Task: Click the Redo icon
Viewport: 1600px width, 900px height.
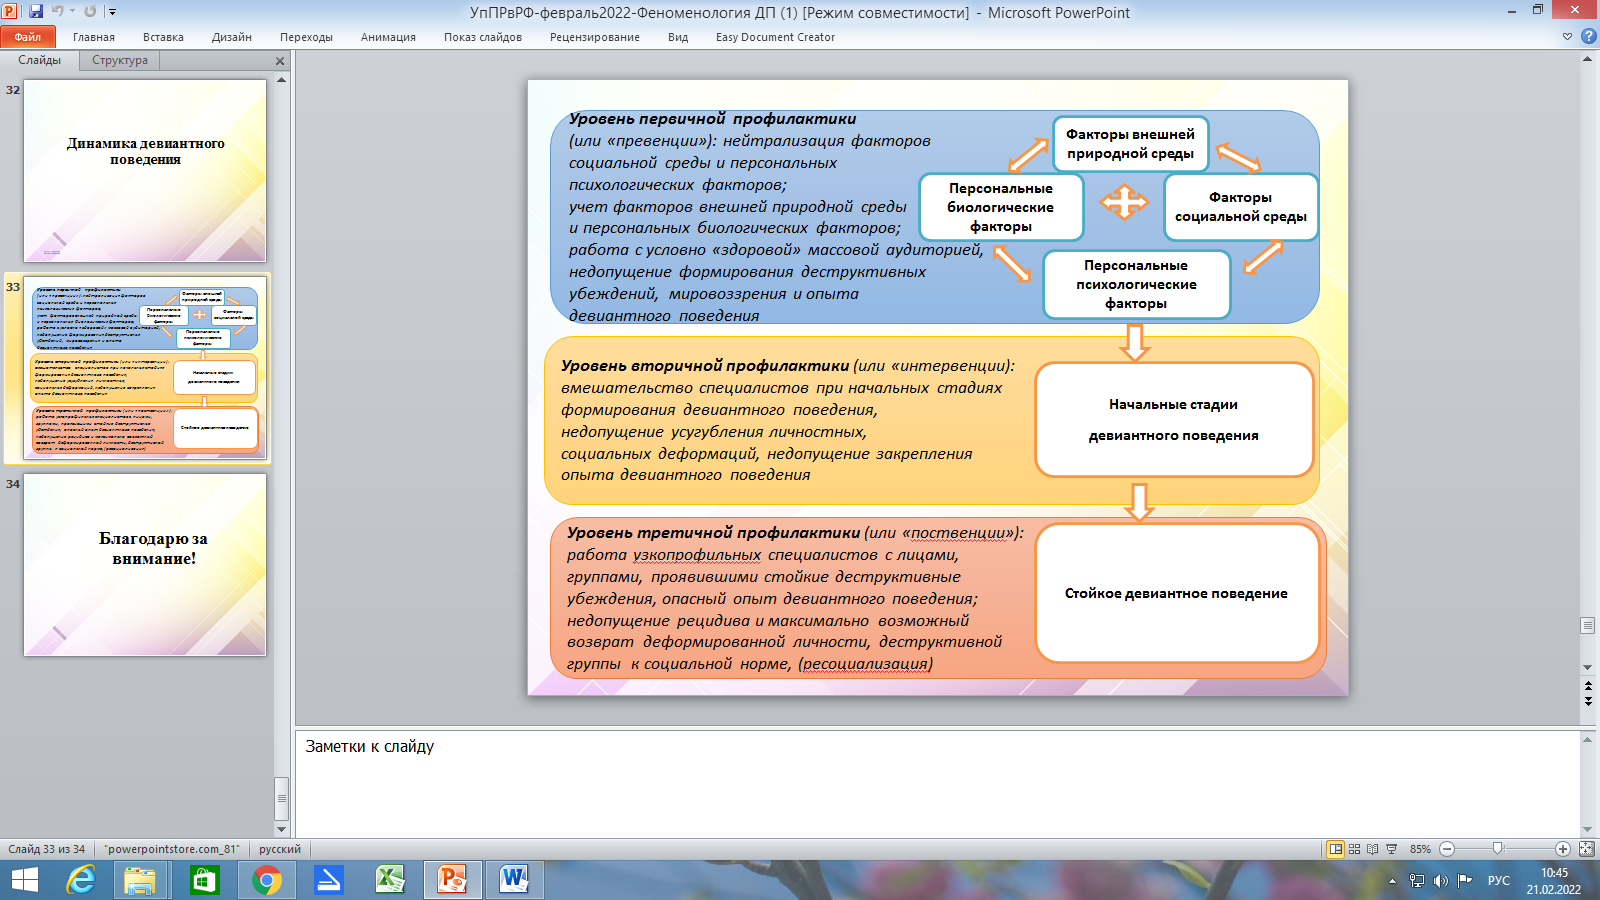Action: coord(90,12)
